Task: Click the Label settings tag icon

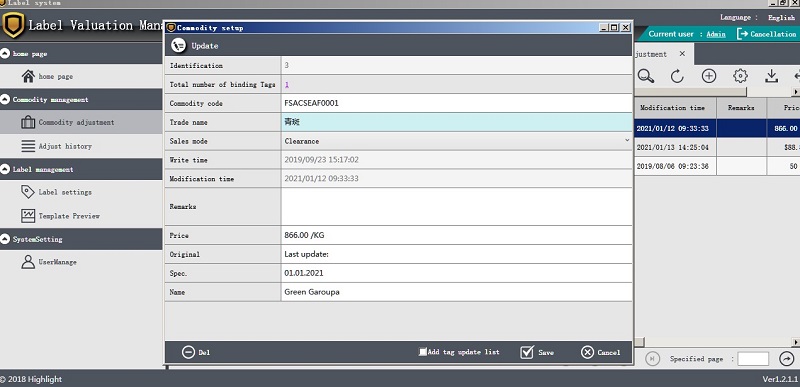Action: pos(28,192)
